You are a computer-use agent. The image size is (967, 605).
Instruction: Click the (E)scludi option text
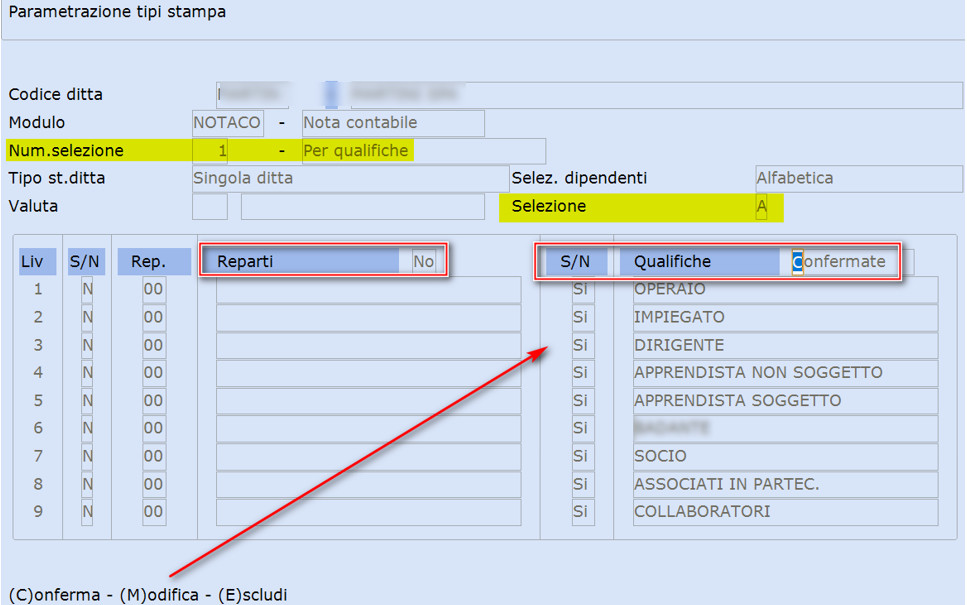pyautogui.click(x=253, y=595)
